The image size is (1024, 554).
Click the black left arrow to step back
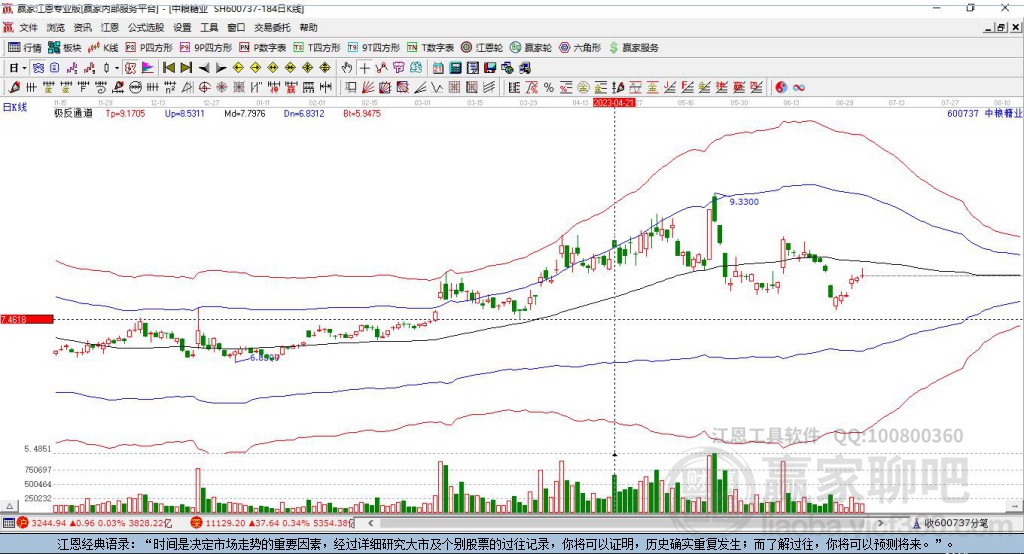(x=204, y=68)
